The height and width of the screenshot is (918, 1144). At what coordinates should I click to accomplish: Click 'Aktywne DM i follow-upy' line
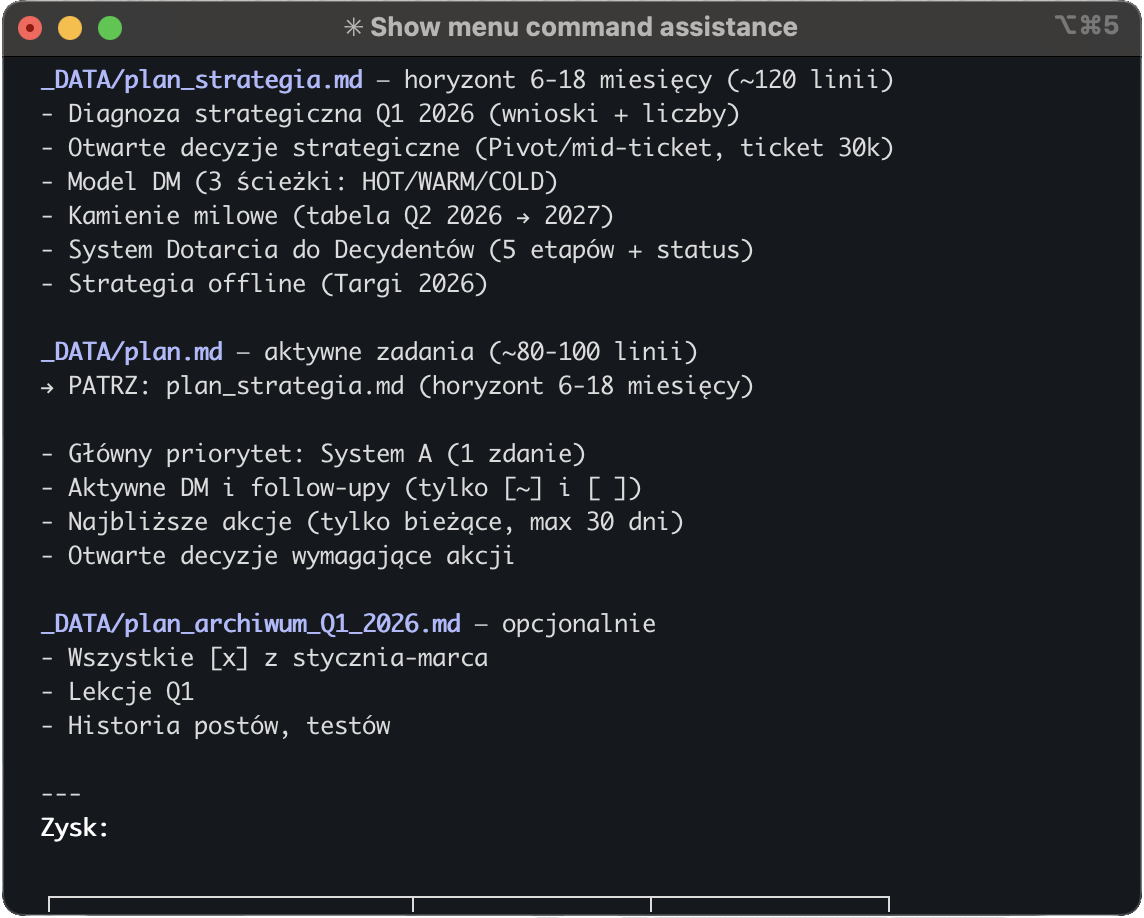tap(341, 488)
